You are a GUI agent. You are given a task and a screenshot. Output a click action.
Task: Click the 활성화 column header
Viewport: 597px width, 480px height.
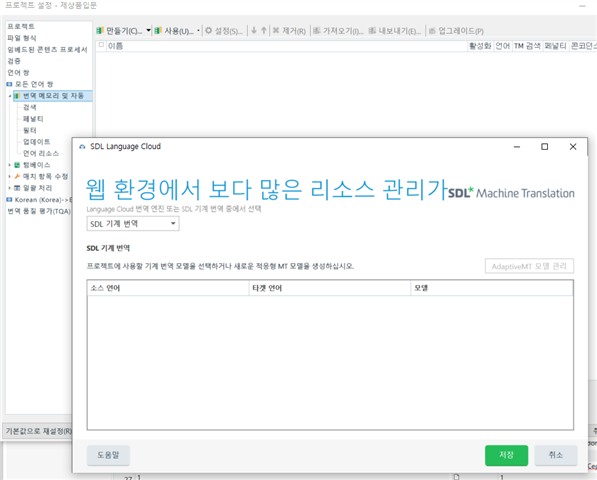(x=480, y=46)
